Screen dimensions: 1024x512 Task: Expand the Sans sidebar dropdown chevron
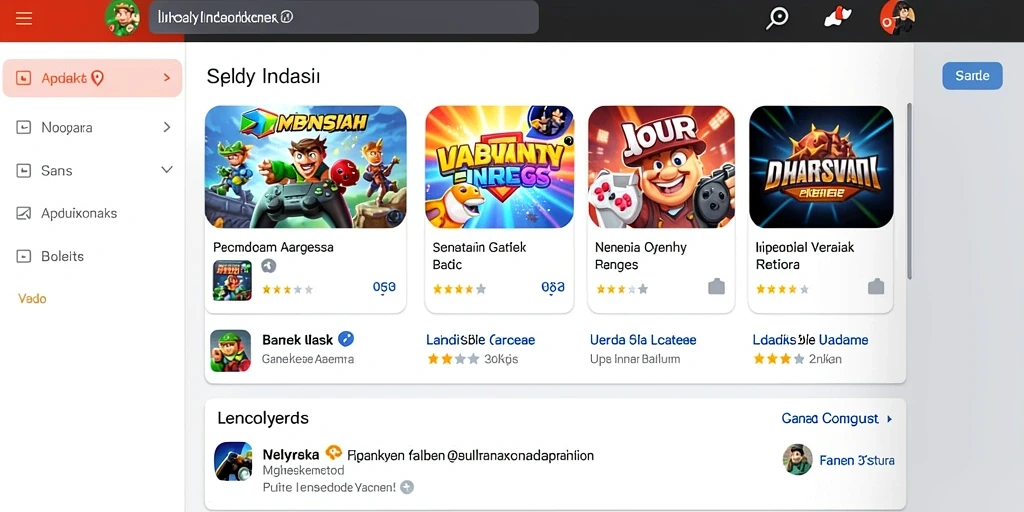coord(167,170)
